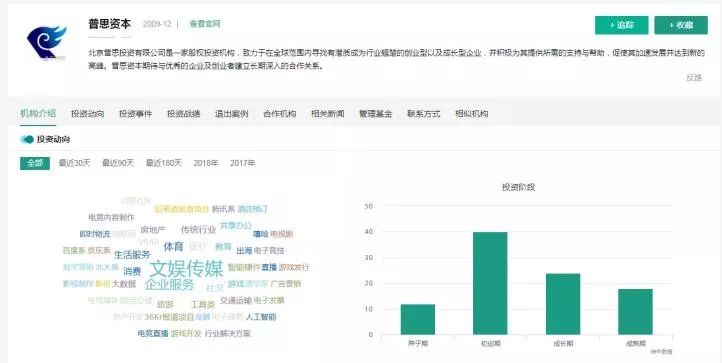The height and width of the screenshot is (363, 722).
Task: Select the 电竞直播 word cloud tag
Action: click(153, 333)
